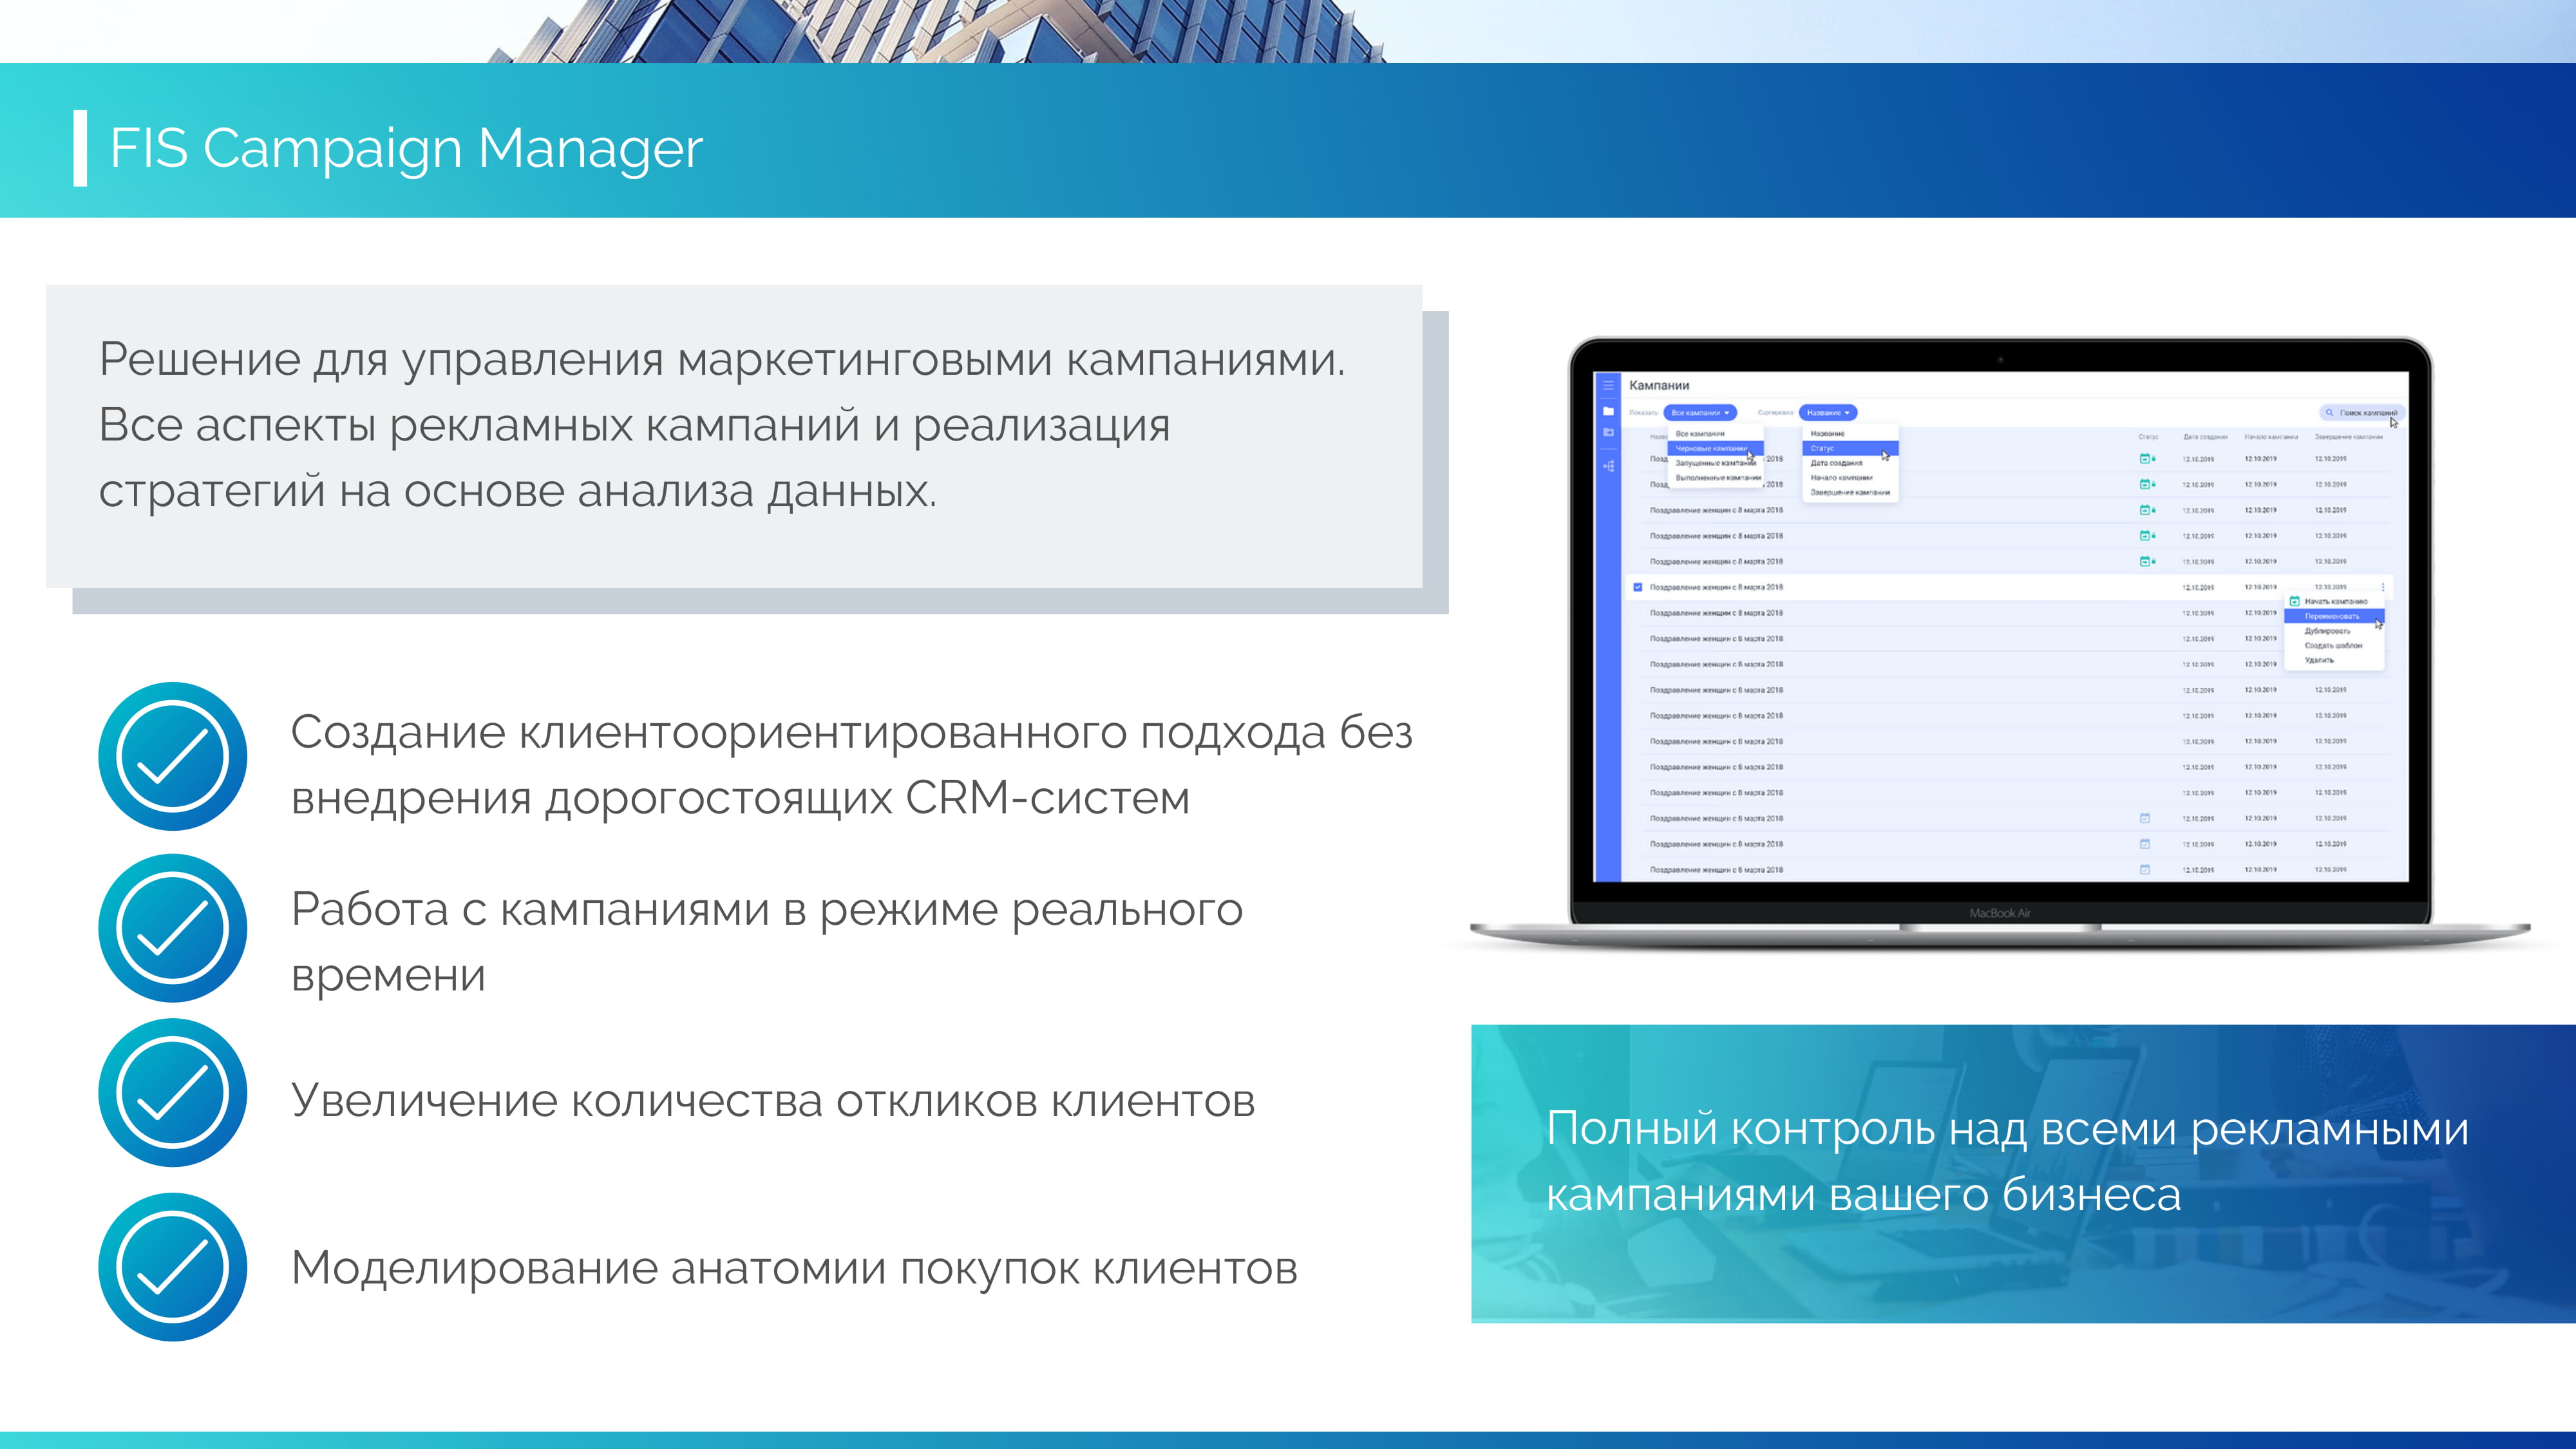The height and width of the screenshot is (1449, 2576).
Task: Open the hierarchy tree icon in the sidebar
Action: pyautogui.click(x=1609, y=466)
